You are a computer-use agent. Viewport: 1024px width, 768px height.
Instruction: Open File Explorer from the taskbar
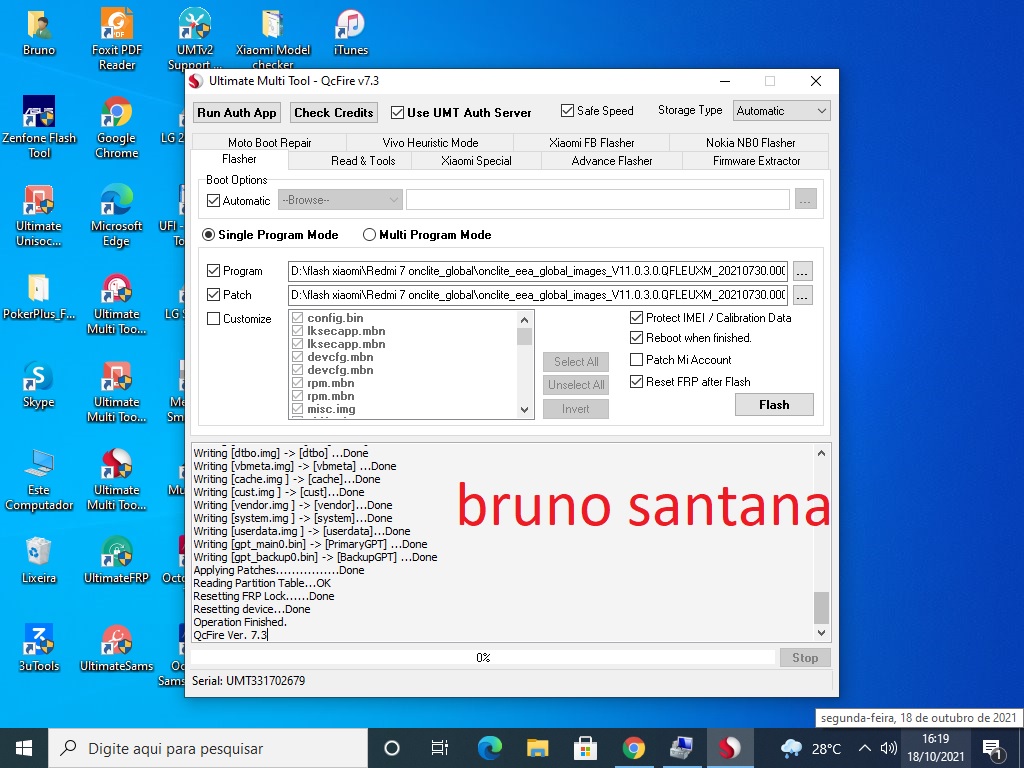(x=538, y=747)
